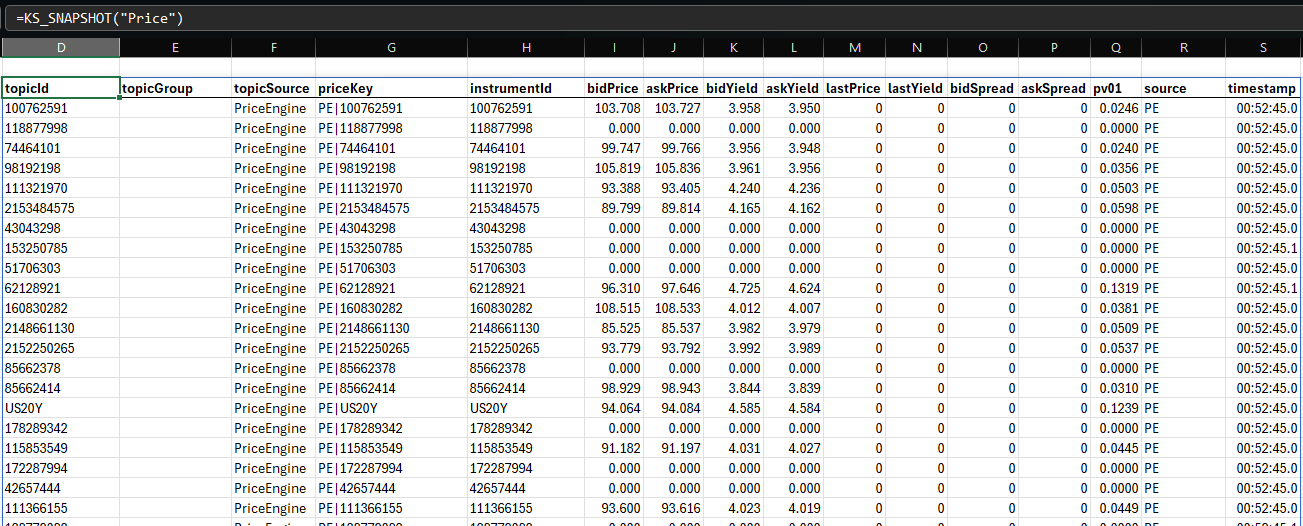Click the bidPrice value 108.515

click(x=613, y=308)
